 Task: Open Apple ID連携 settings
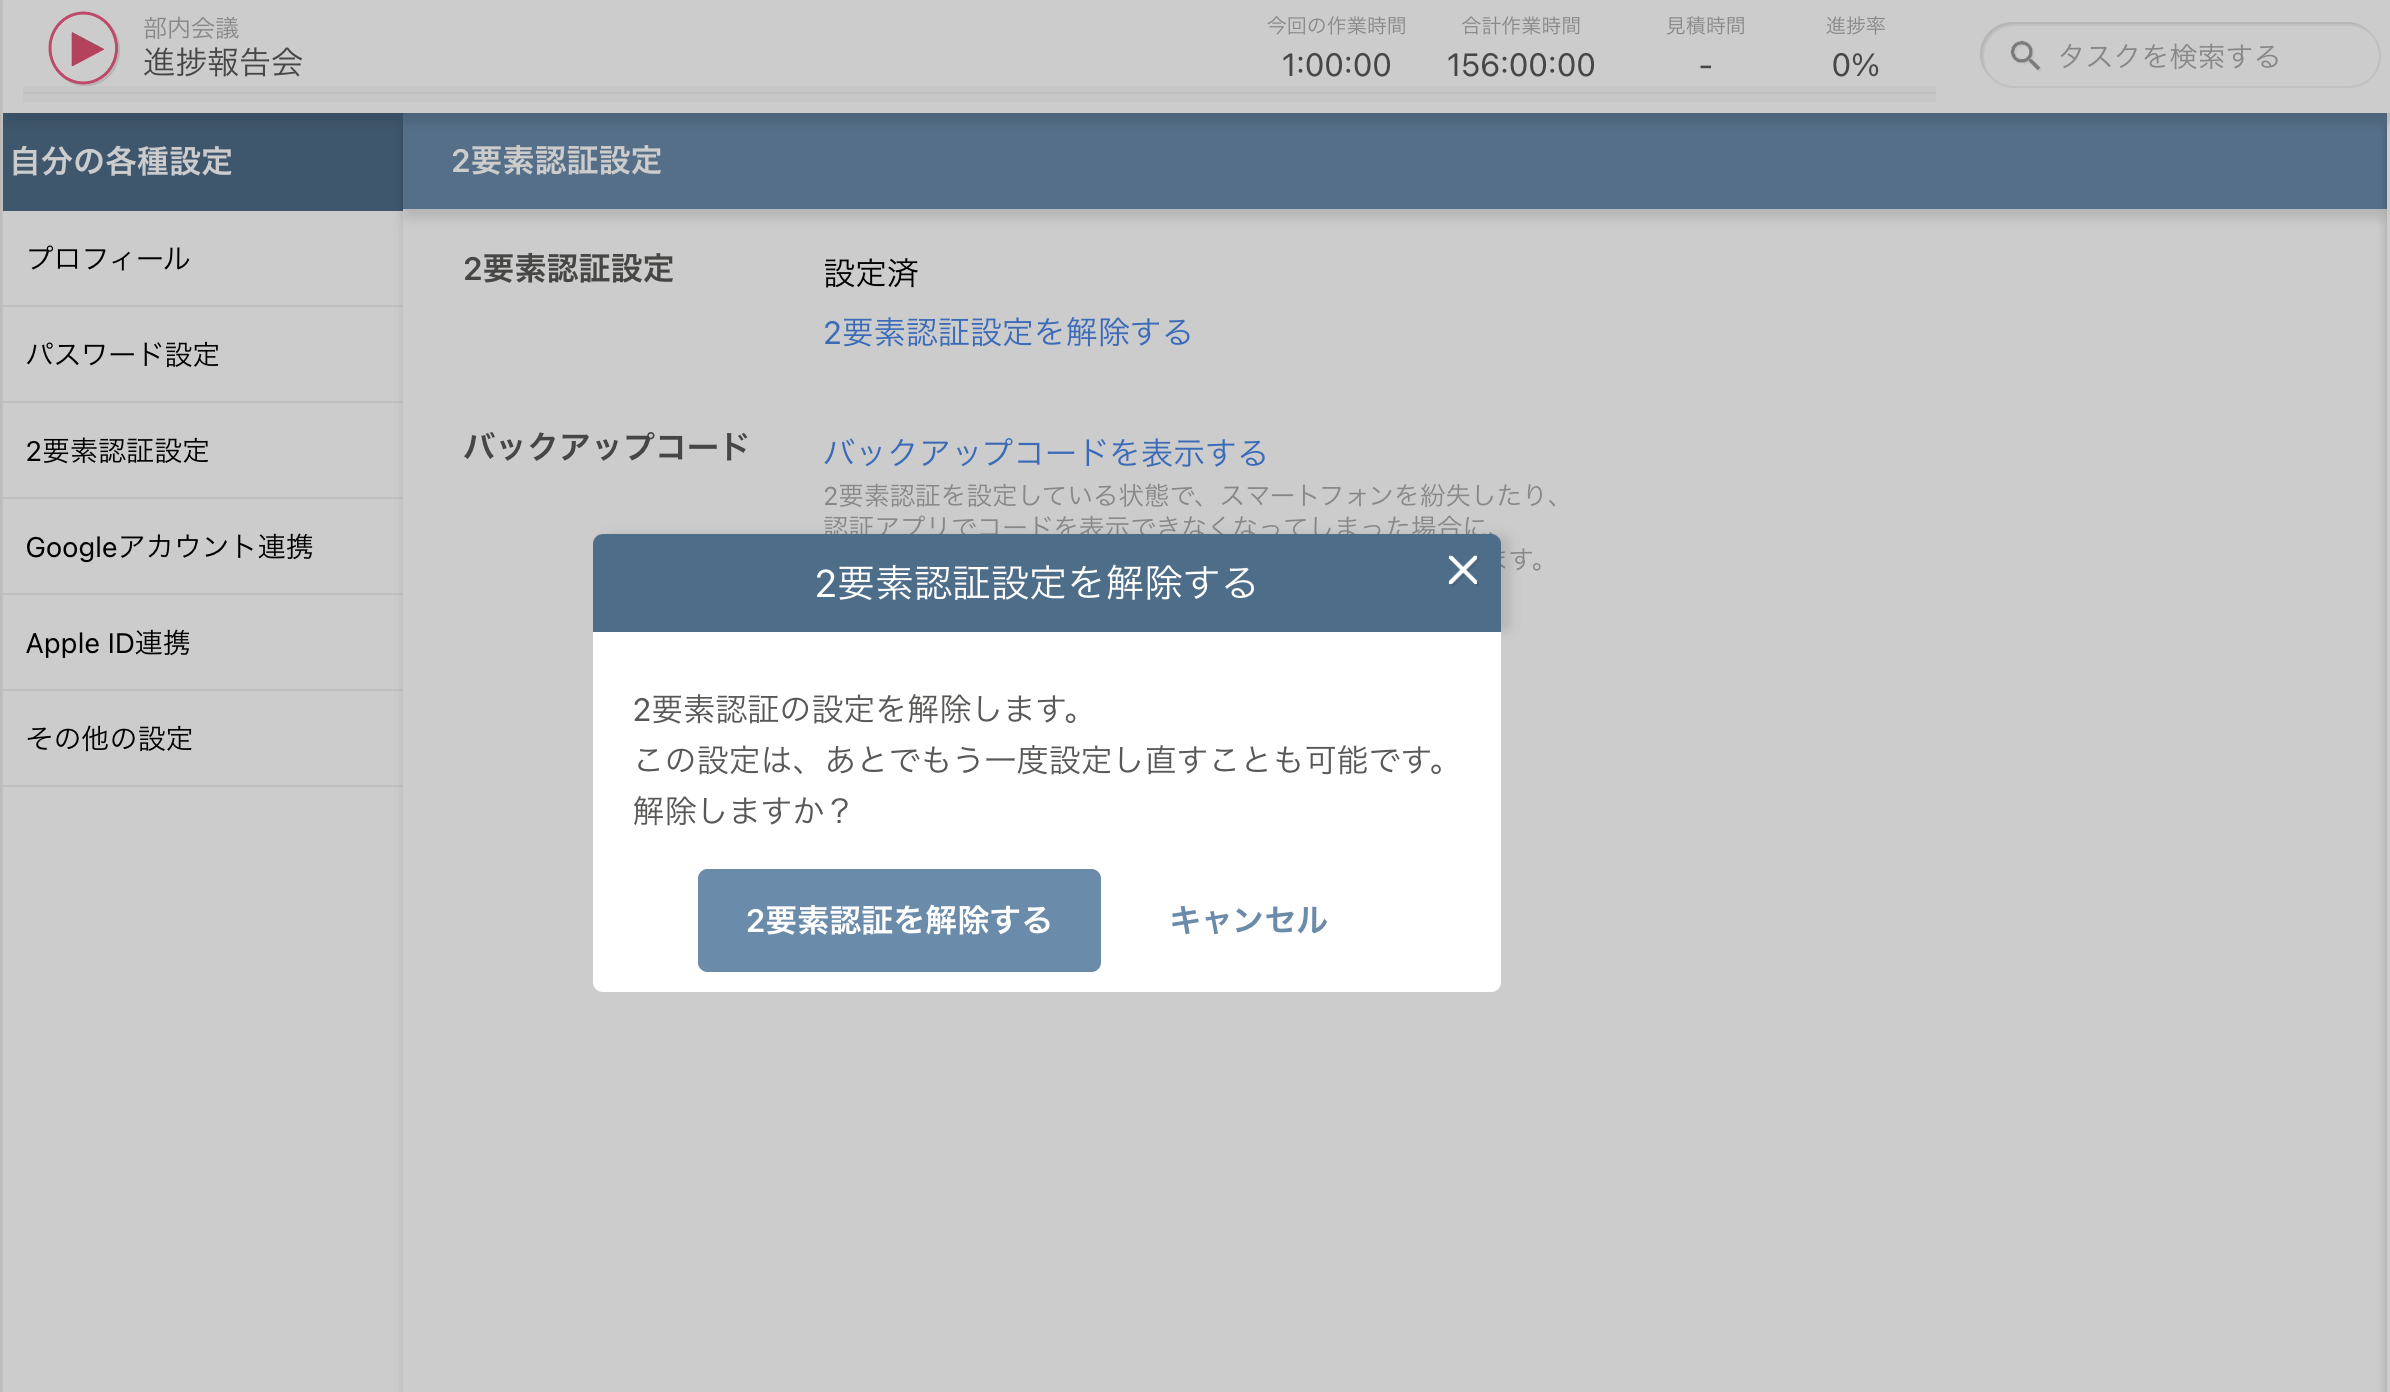[108, 643]
